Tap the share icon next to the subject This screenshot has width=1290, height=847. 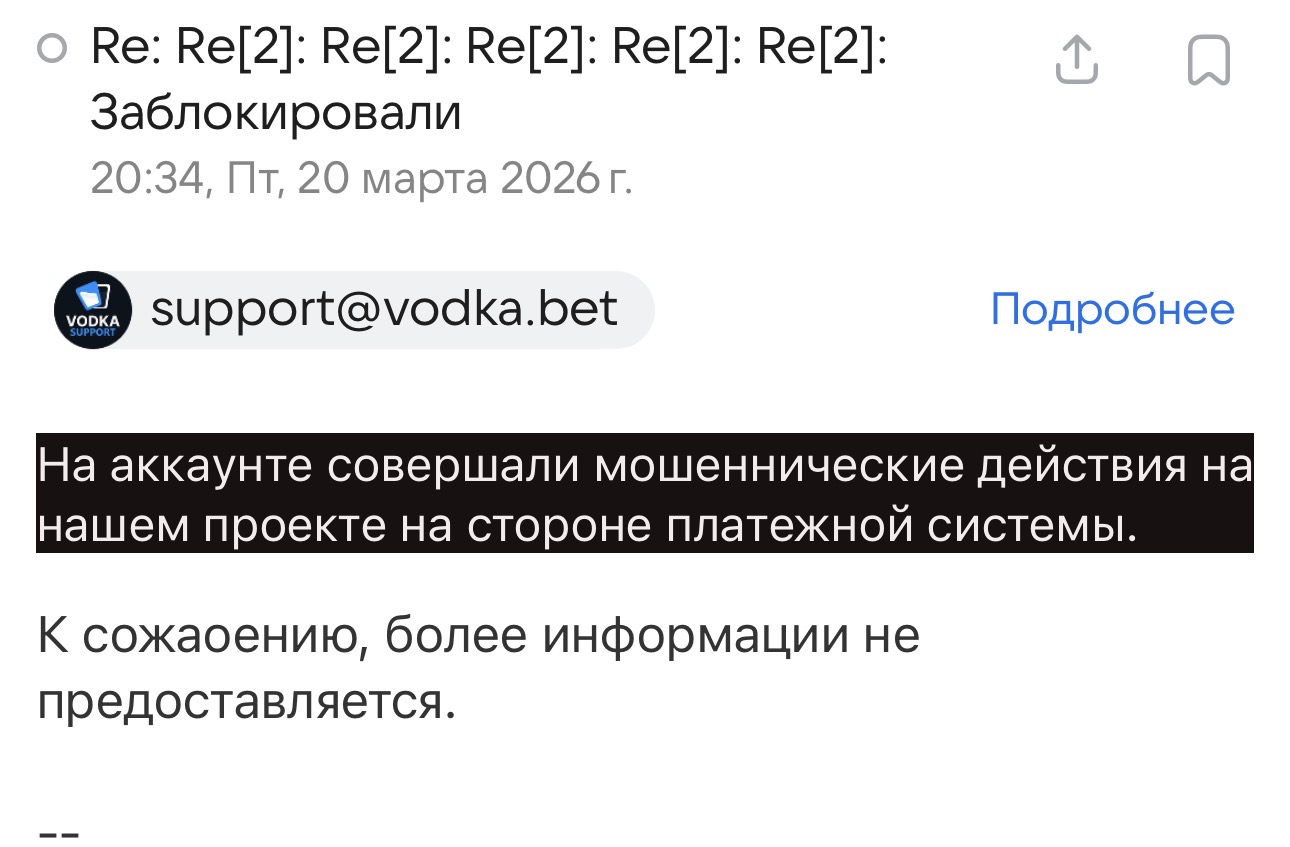click(1076, 59)
